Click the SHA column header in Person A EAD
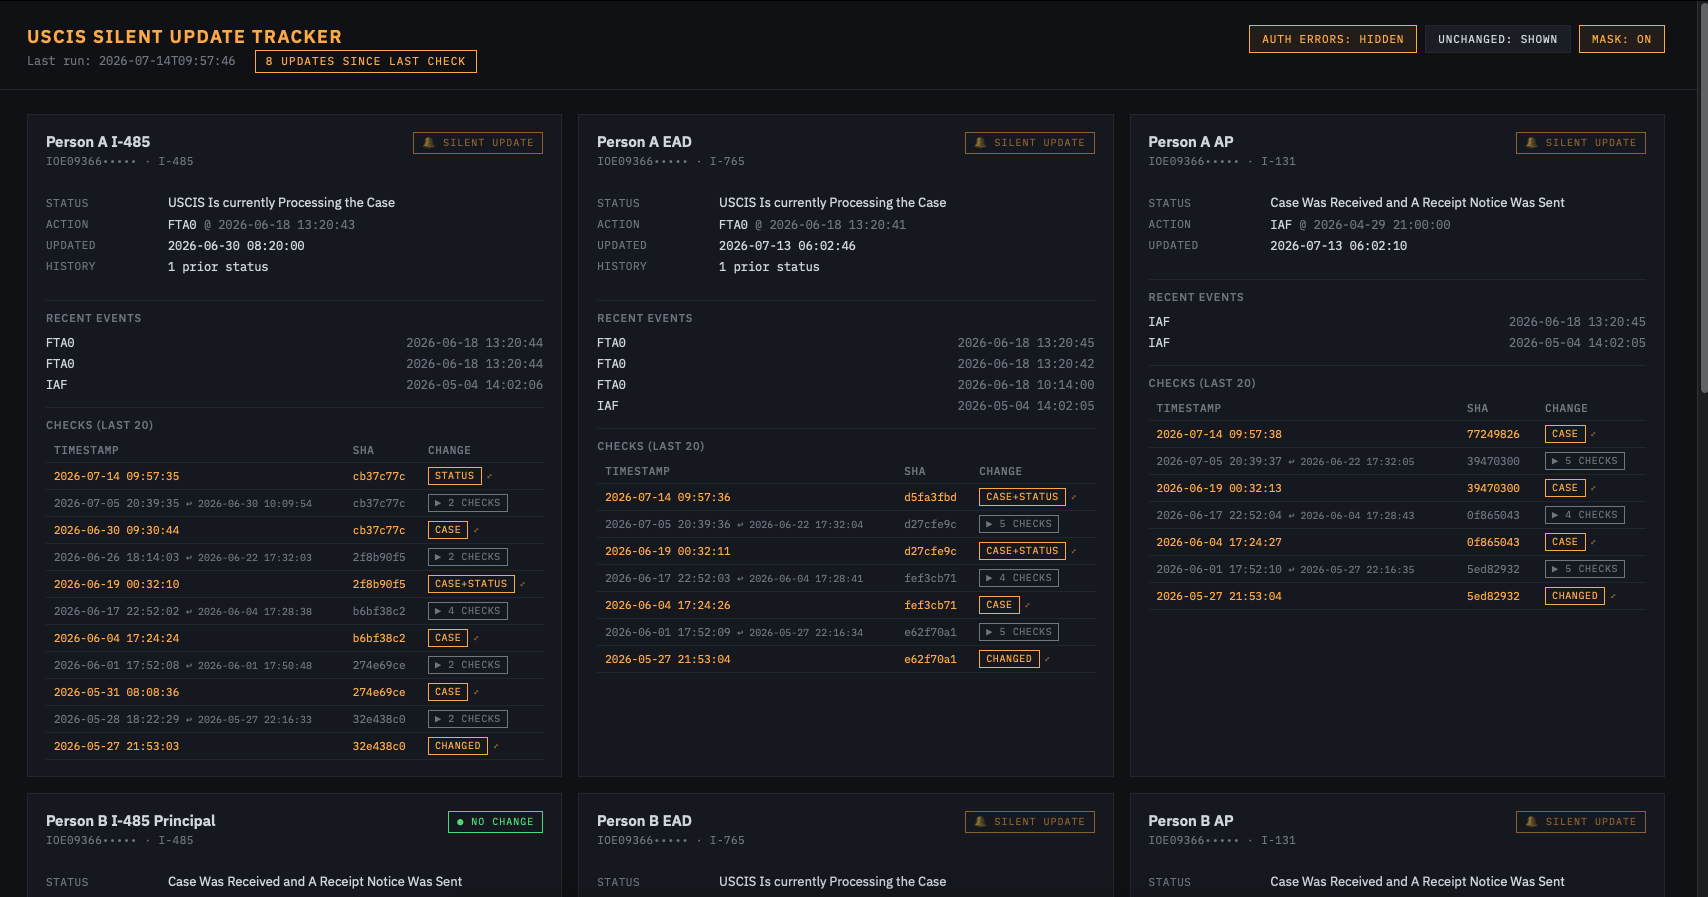Screen dimensions: 1708x897 tap(915, 472)
